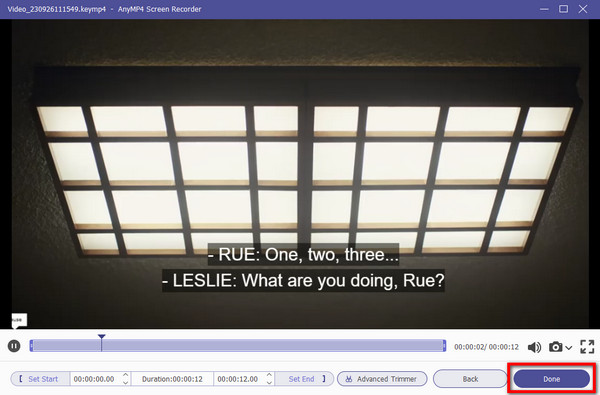This screenshot has height=395, width=600.
Task: Pause the video playback
Action: point(14,346)
